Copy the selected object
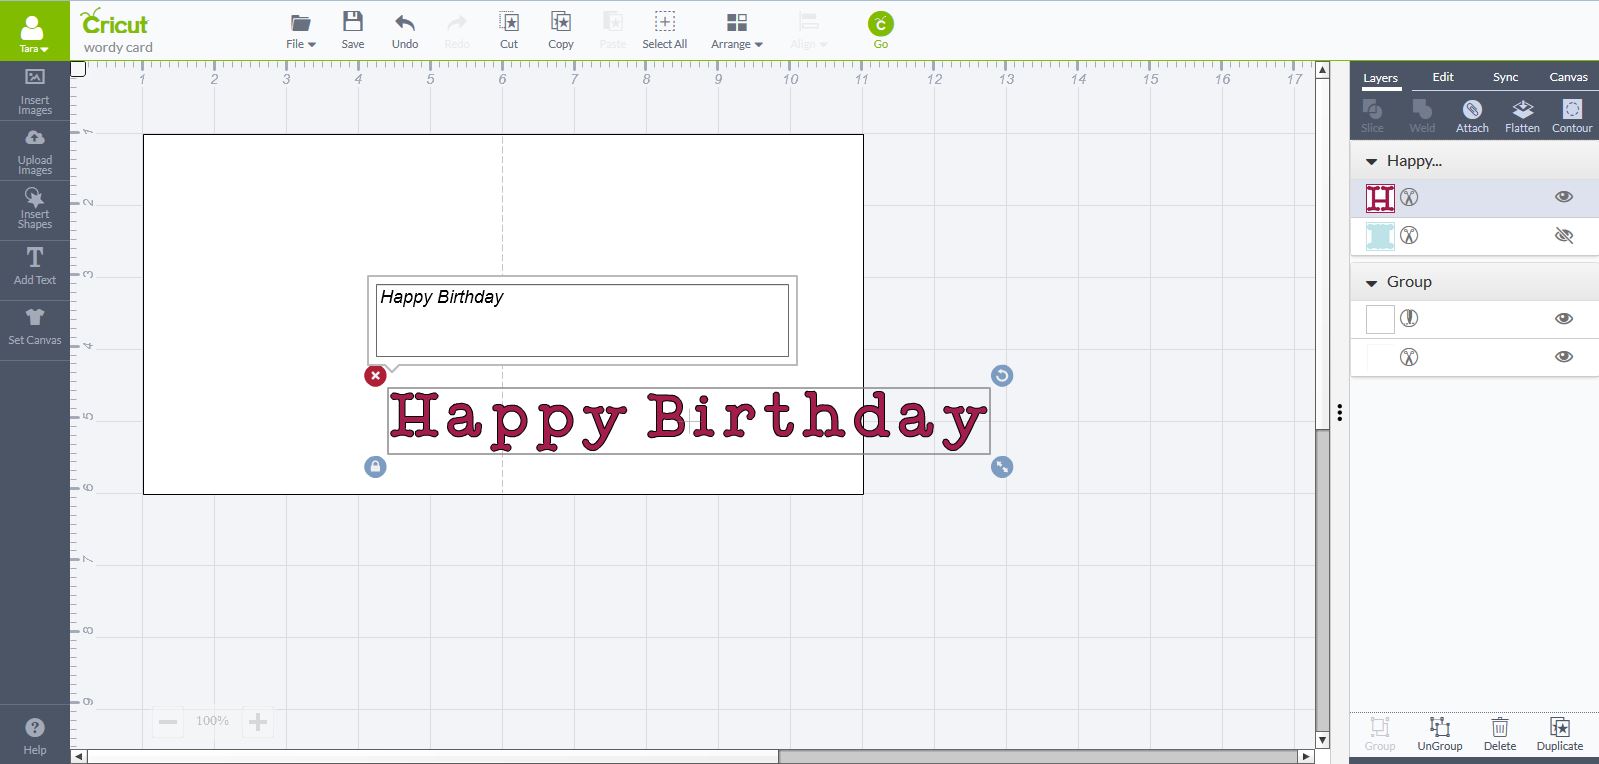The width and height of the screenshot is (1599, 764). (561, 30)
